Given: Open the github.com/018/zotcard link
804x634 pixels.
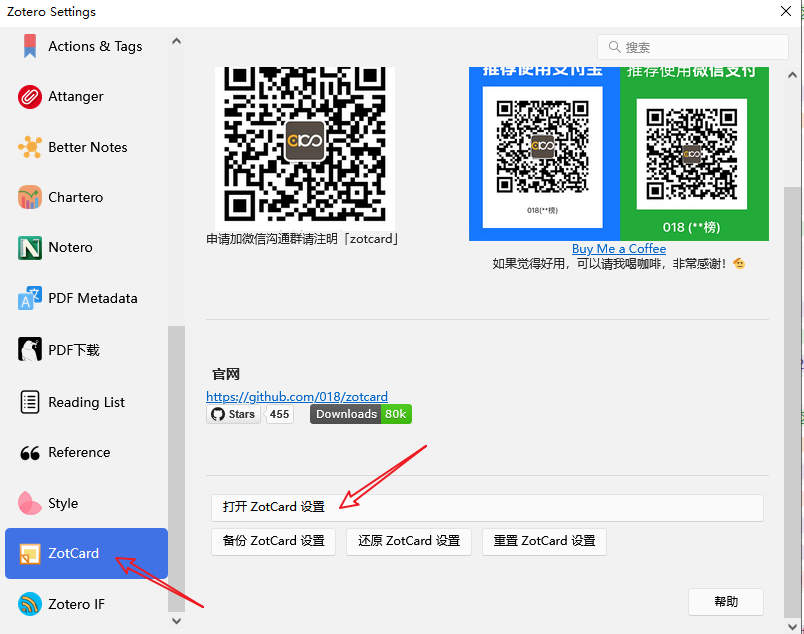Looking at the screenshot, I should click(297, 397).
